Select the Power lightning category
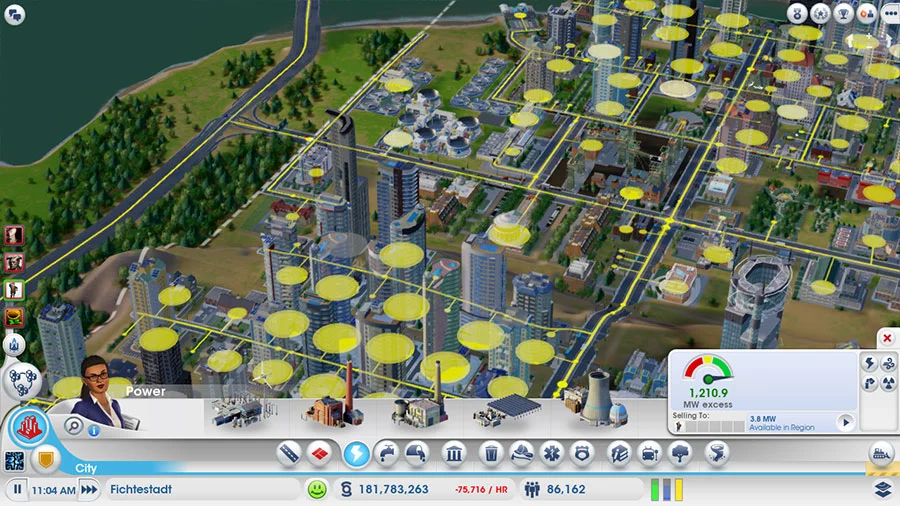The image size is (900, 506). click(356, 454)
